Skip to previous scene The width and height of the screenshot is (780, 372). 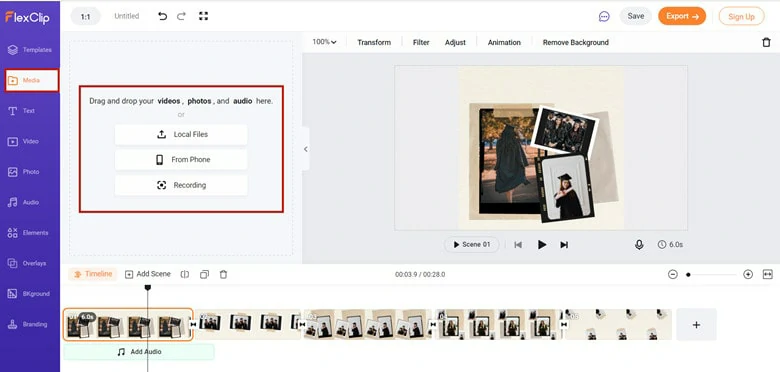(518, 245)
